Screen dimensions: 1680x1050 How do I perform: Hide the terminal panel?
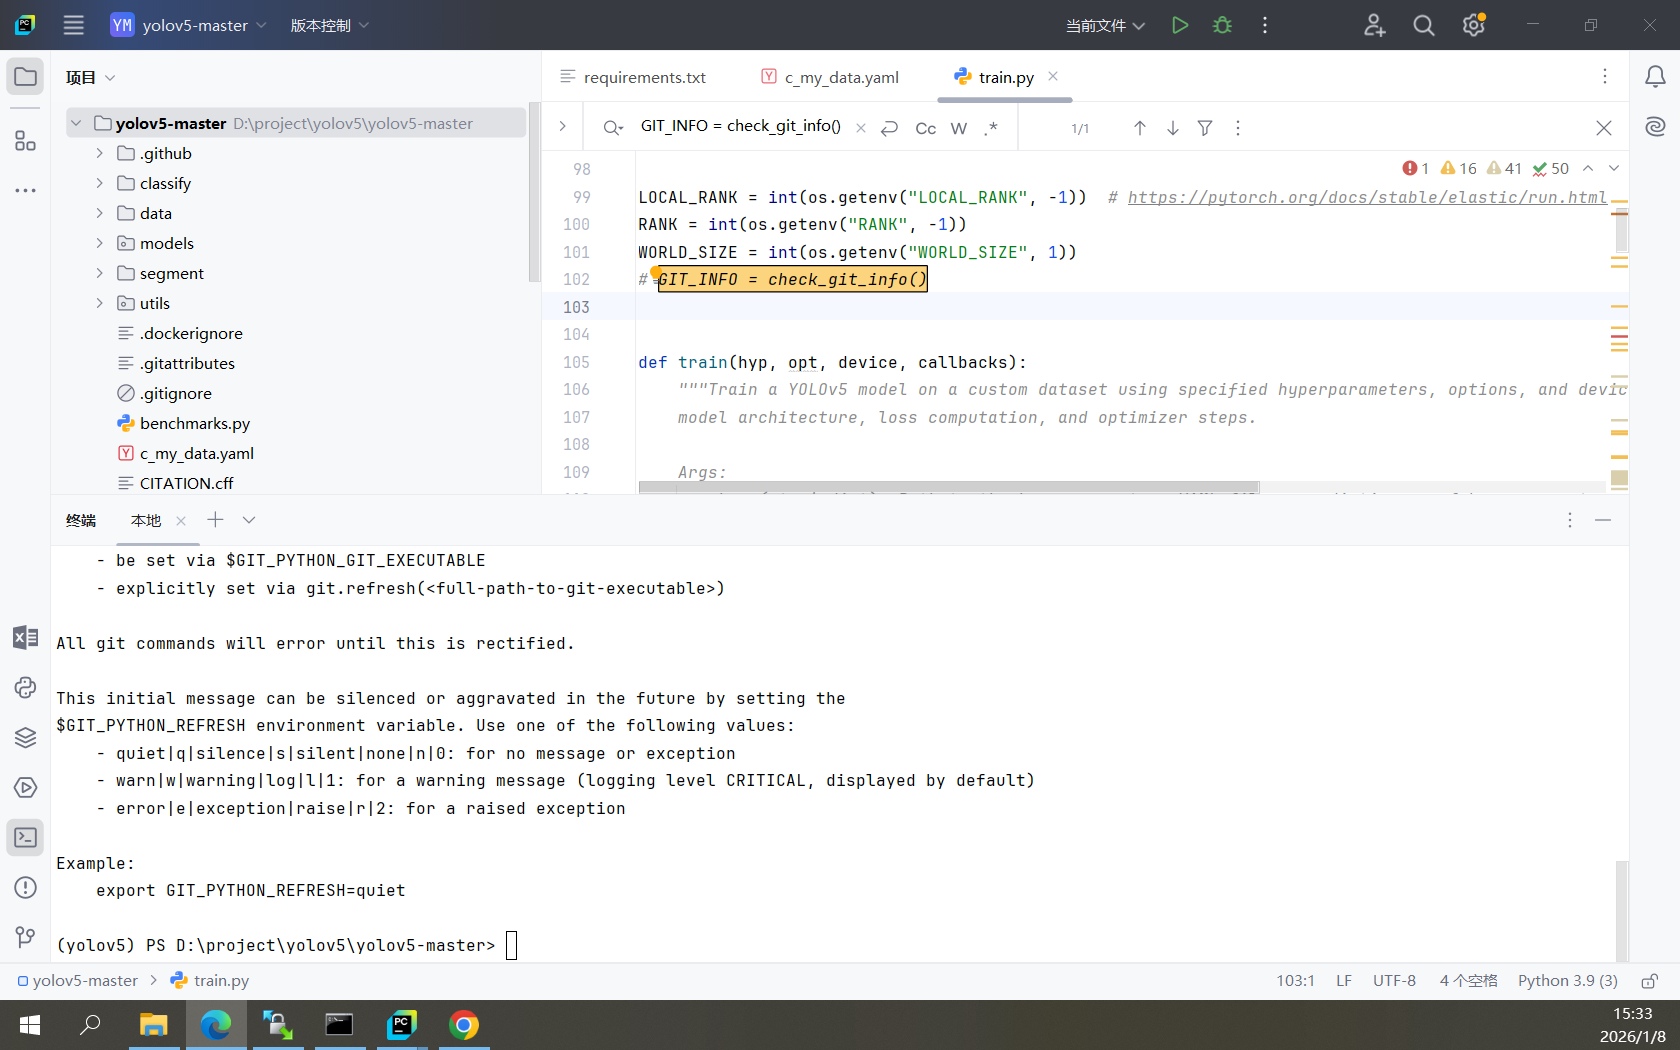point(1603,520)
